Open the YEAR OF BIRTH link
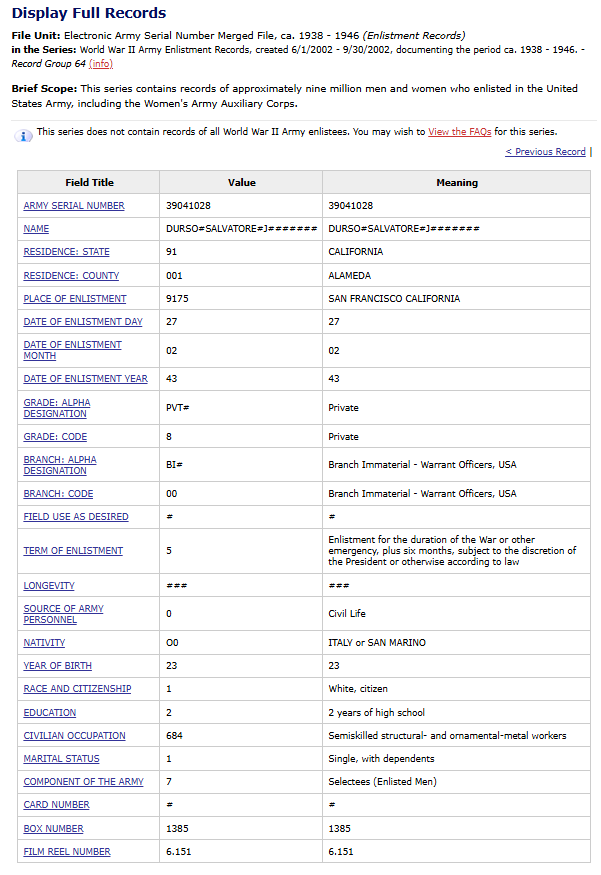601x875 pixels. point(57,666)
